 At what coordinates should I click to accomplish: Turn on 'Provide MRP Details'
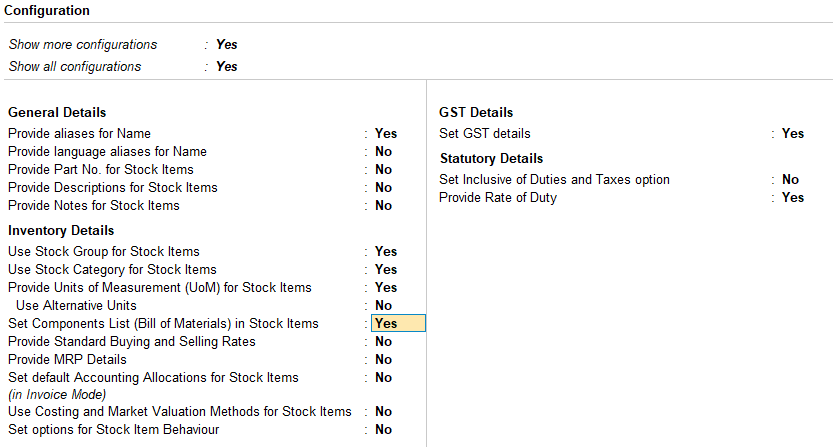click(x=384, y=360)
